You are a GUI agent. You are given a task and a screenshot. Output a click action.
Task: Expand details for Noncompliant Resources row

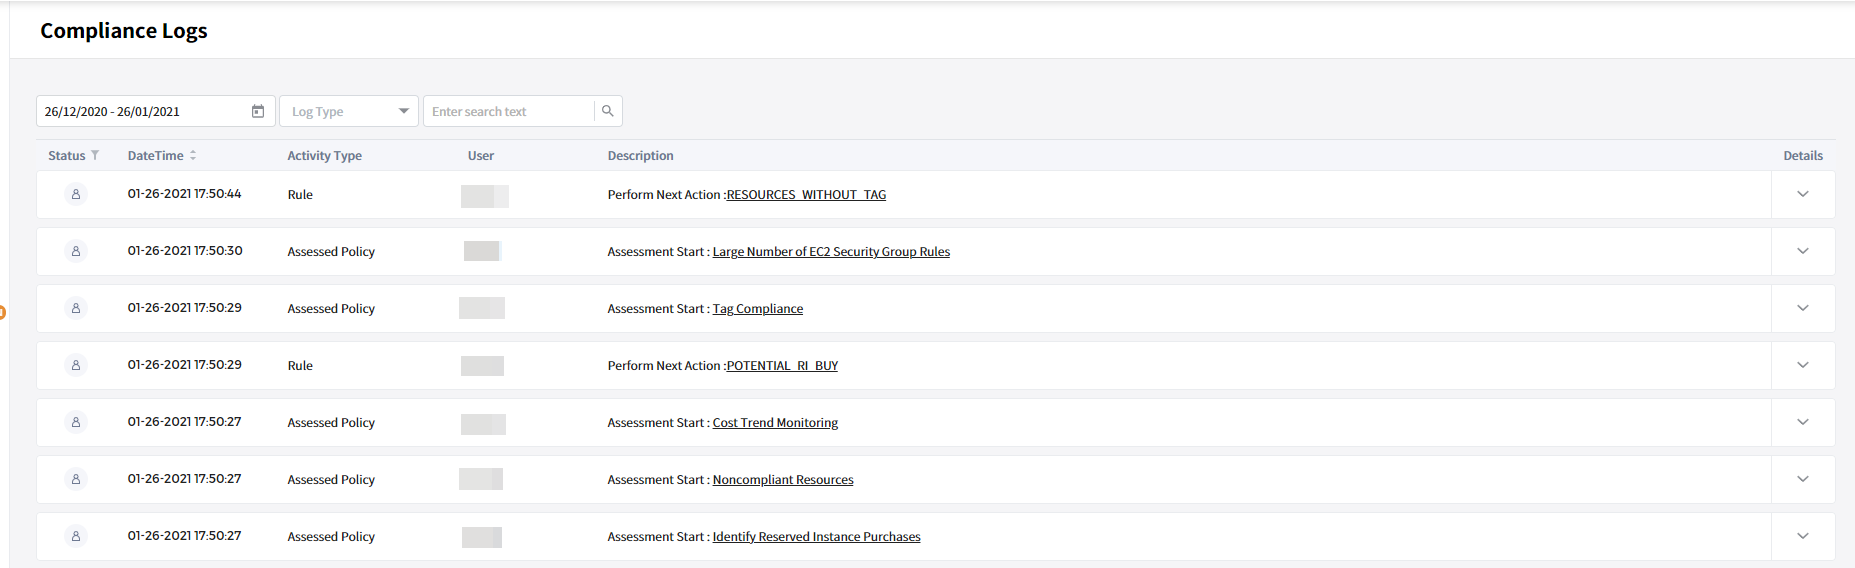click(x=1802, y=479)
